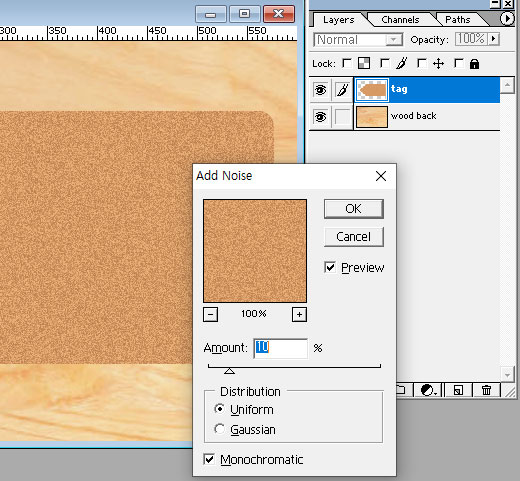Zoom out the noise preview
Screen dimensions: 520x481
point(210,314)
